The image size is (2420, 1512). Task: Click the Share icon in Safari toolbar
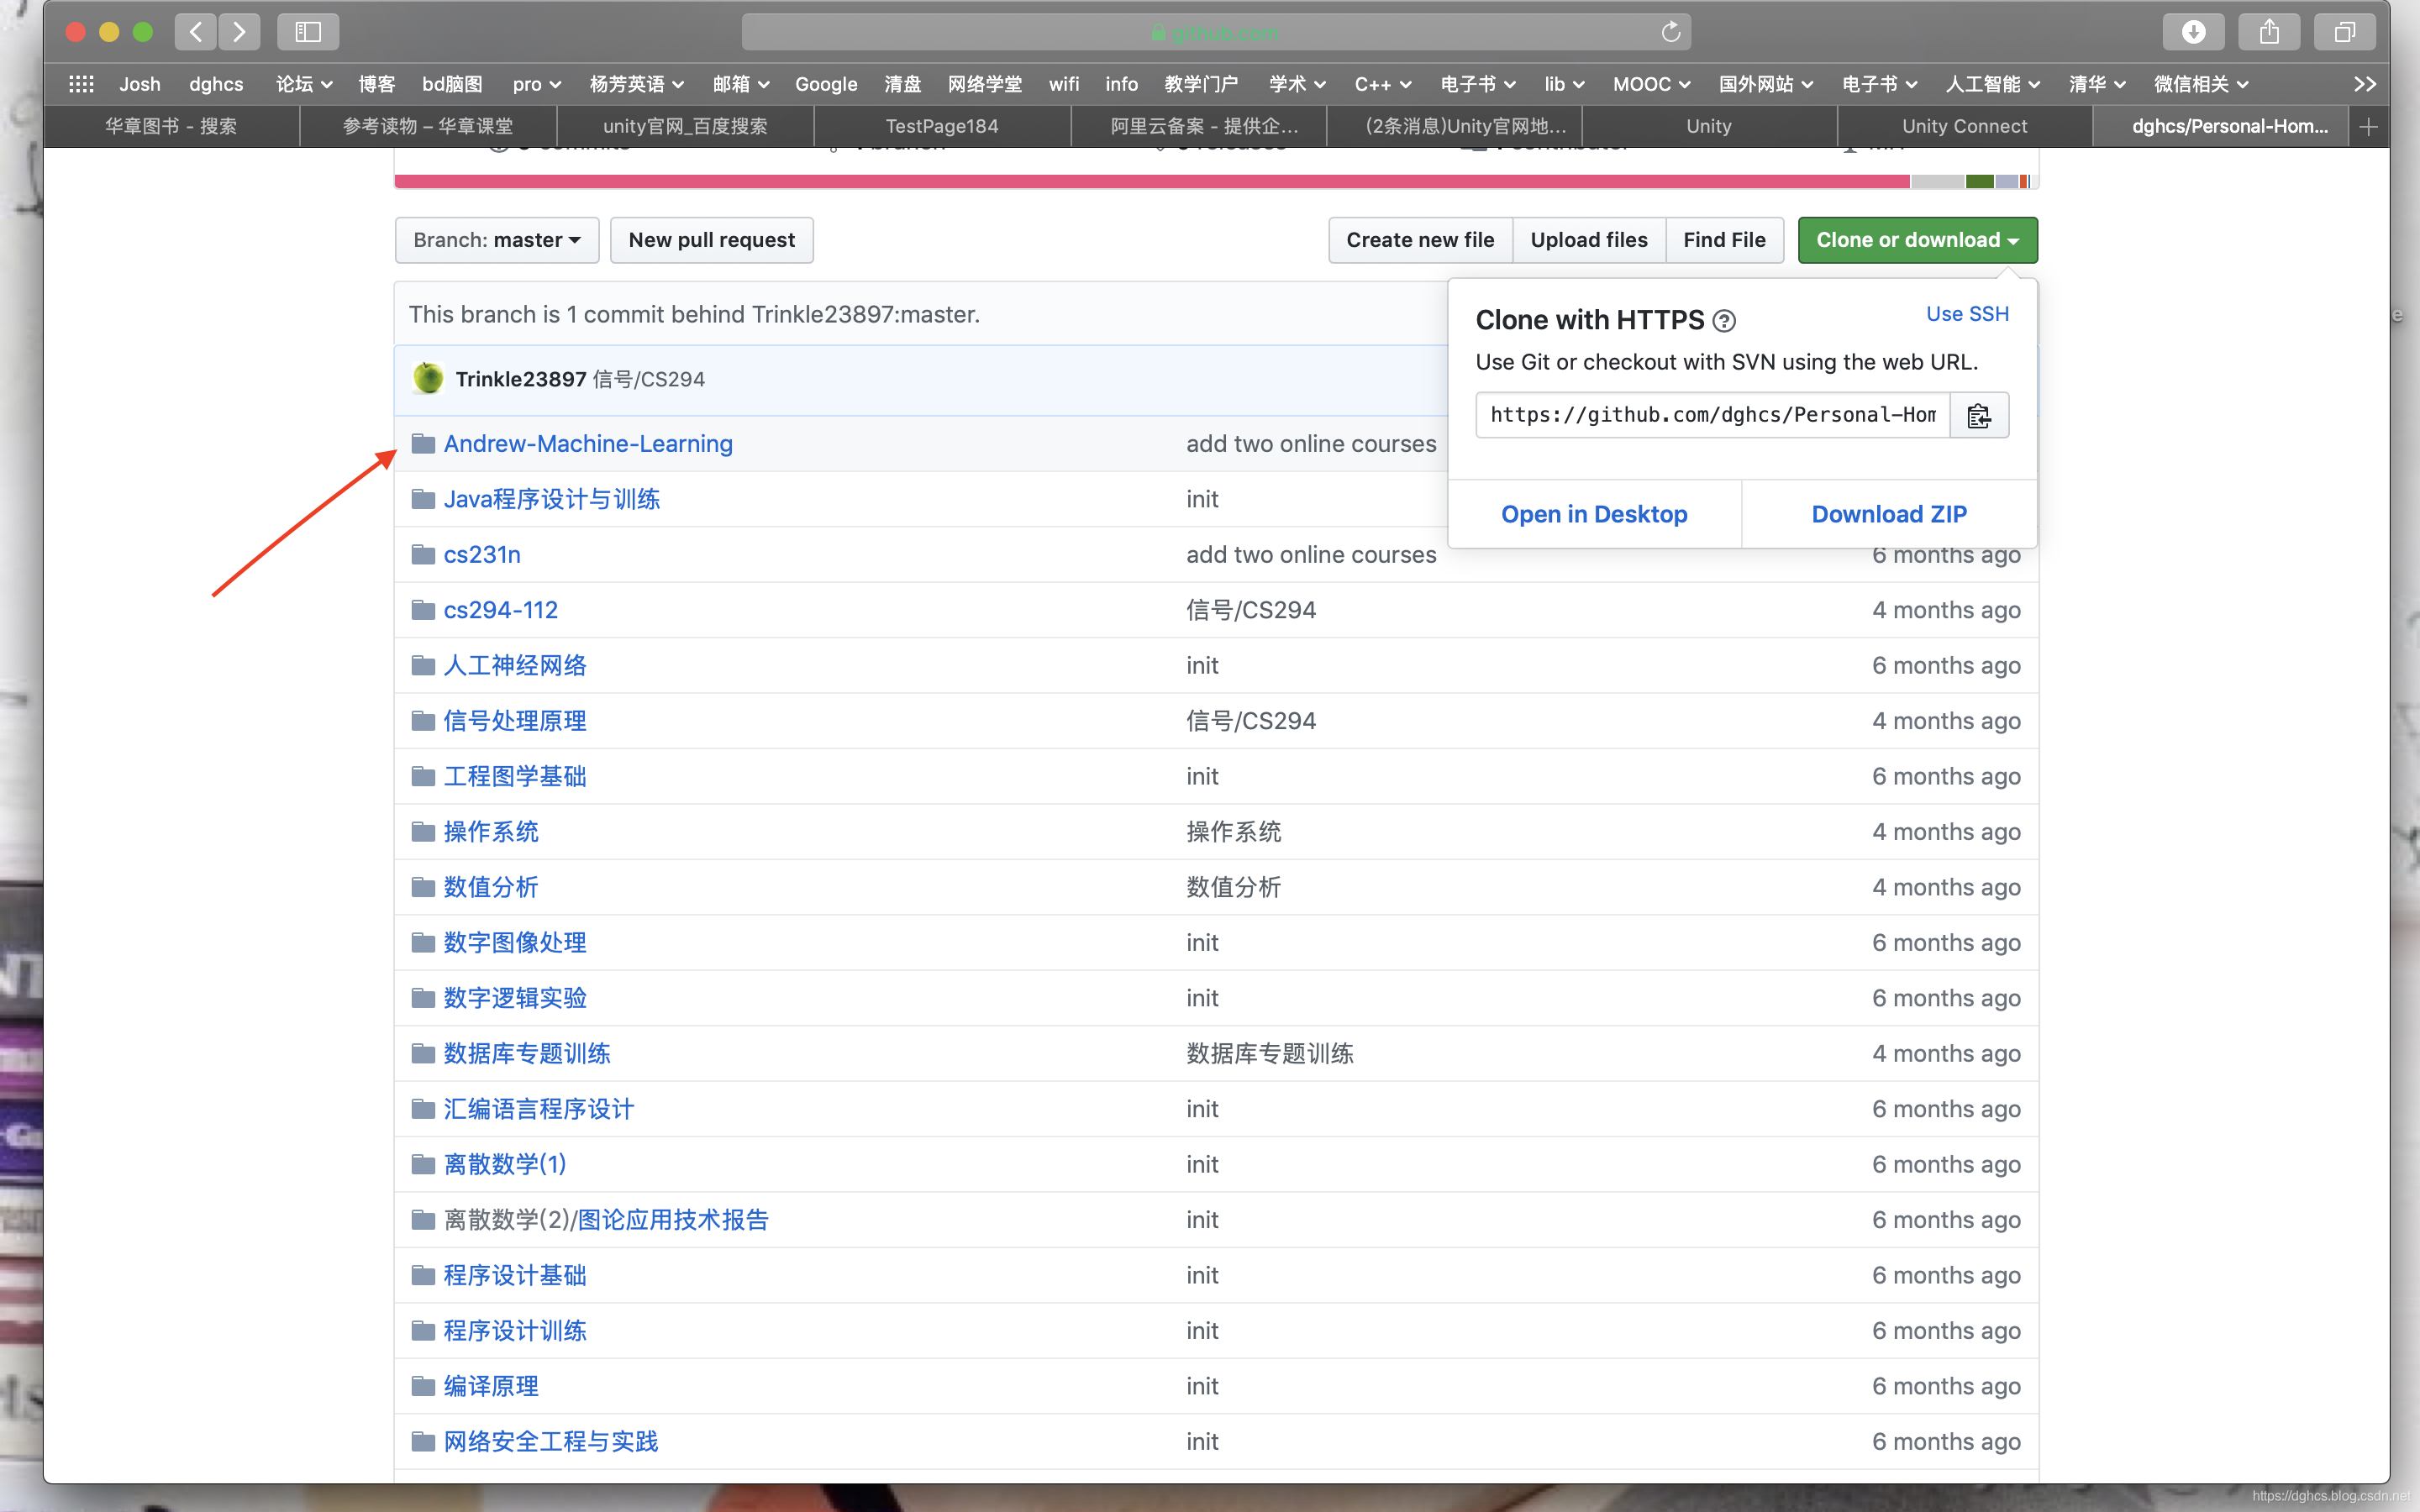2269,32
